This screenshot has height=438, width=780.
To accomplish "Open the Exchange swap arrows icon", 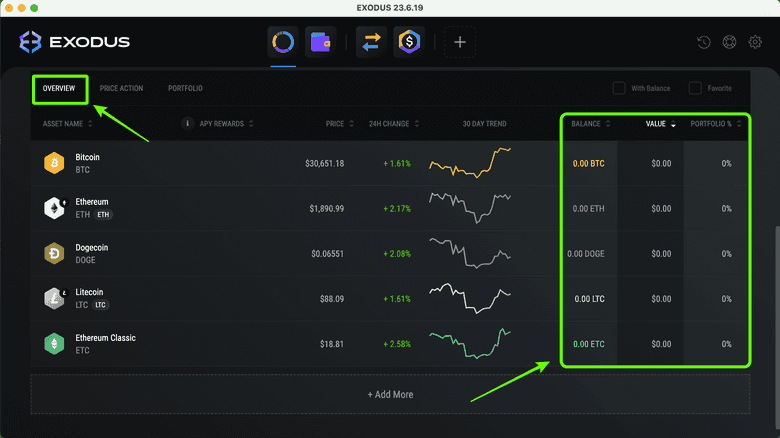I will tap(371, 42).
